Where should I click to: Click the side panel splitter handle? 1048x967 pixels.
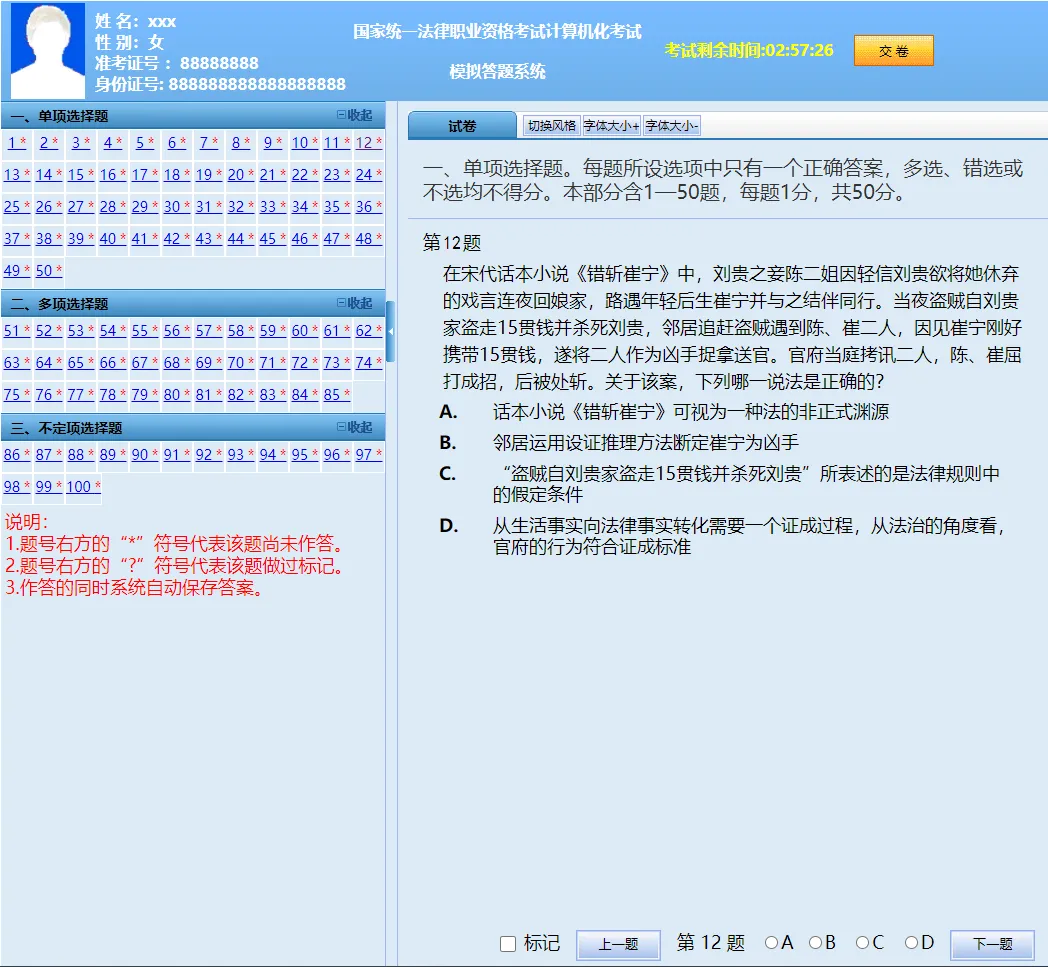click(x=390, y=331)
